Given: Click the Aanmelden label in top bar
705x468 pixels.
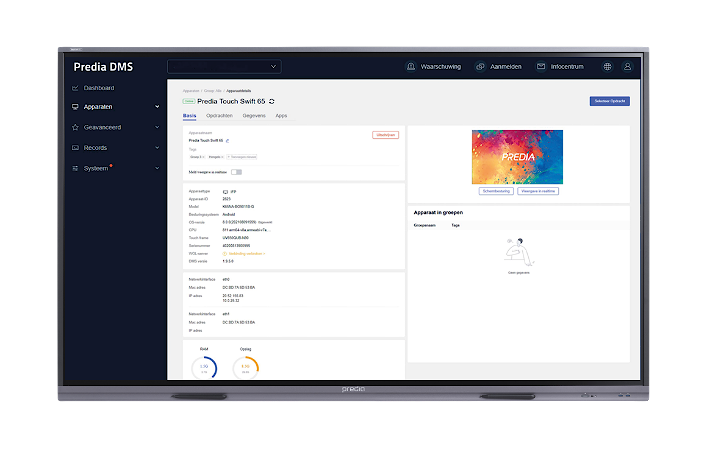Looking at the screenshot, I should click(x=506, y=67).
